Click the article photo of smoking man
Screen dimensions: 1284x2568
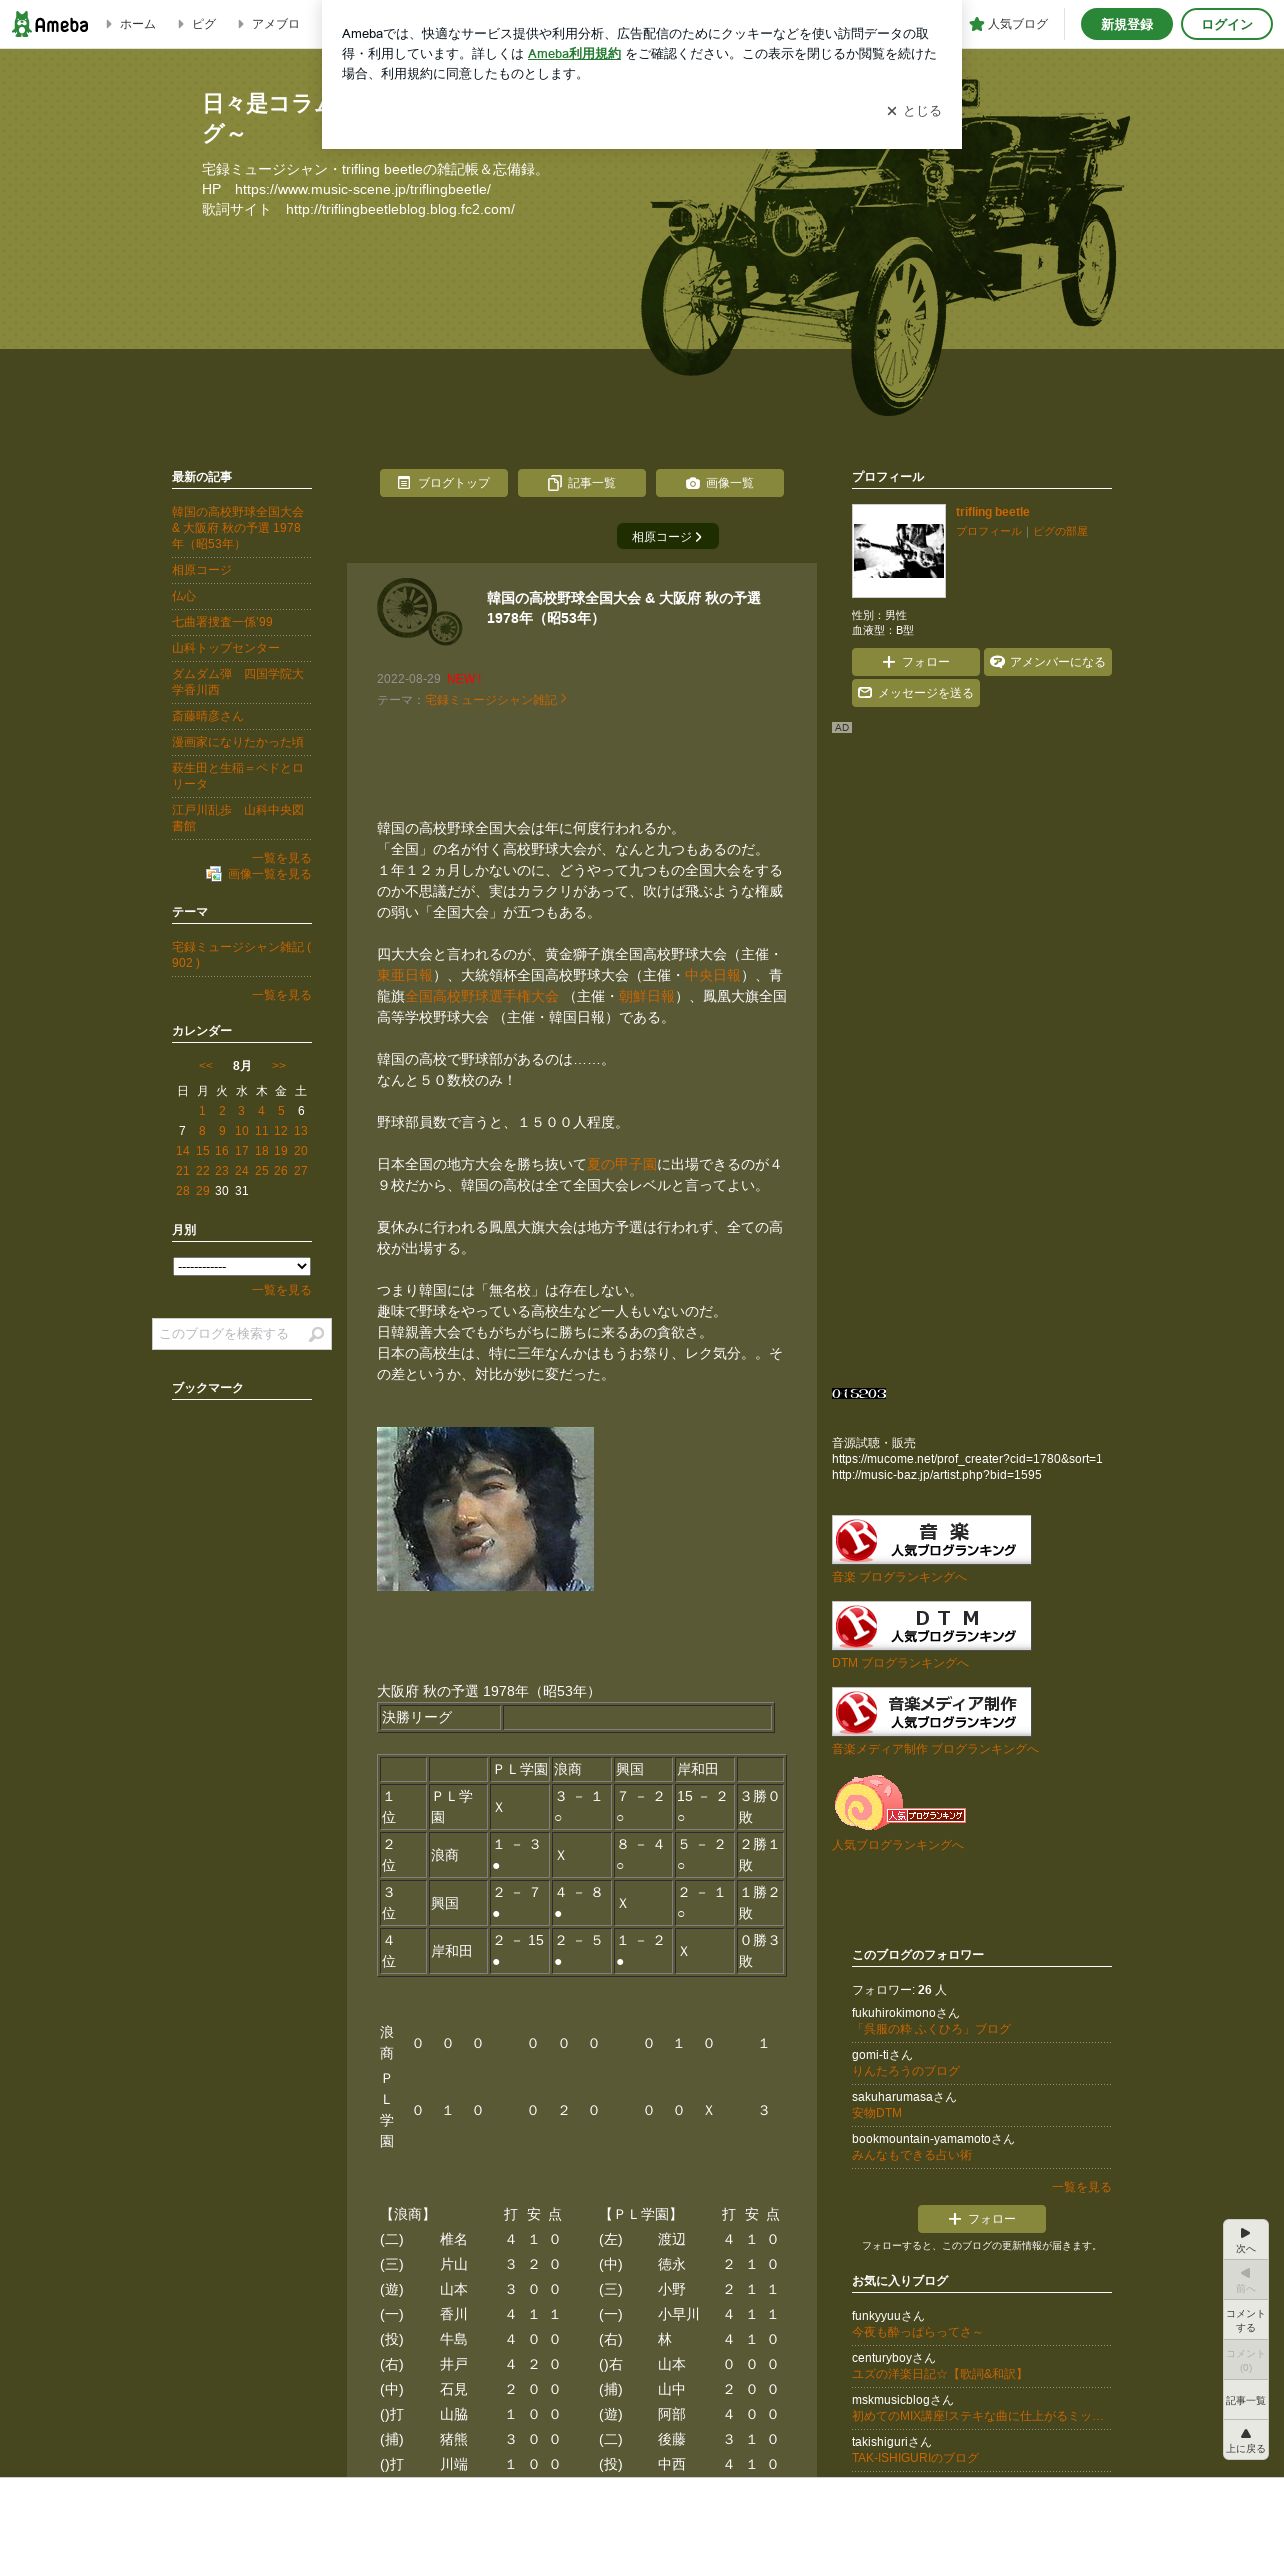tap(485, 1509)
